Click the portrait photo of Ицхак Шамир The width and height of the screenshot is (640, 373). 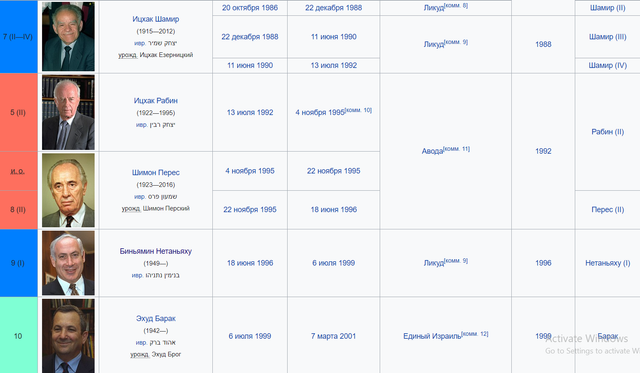68,36
